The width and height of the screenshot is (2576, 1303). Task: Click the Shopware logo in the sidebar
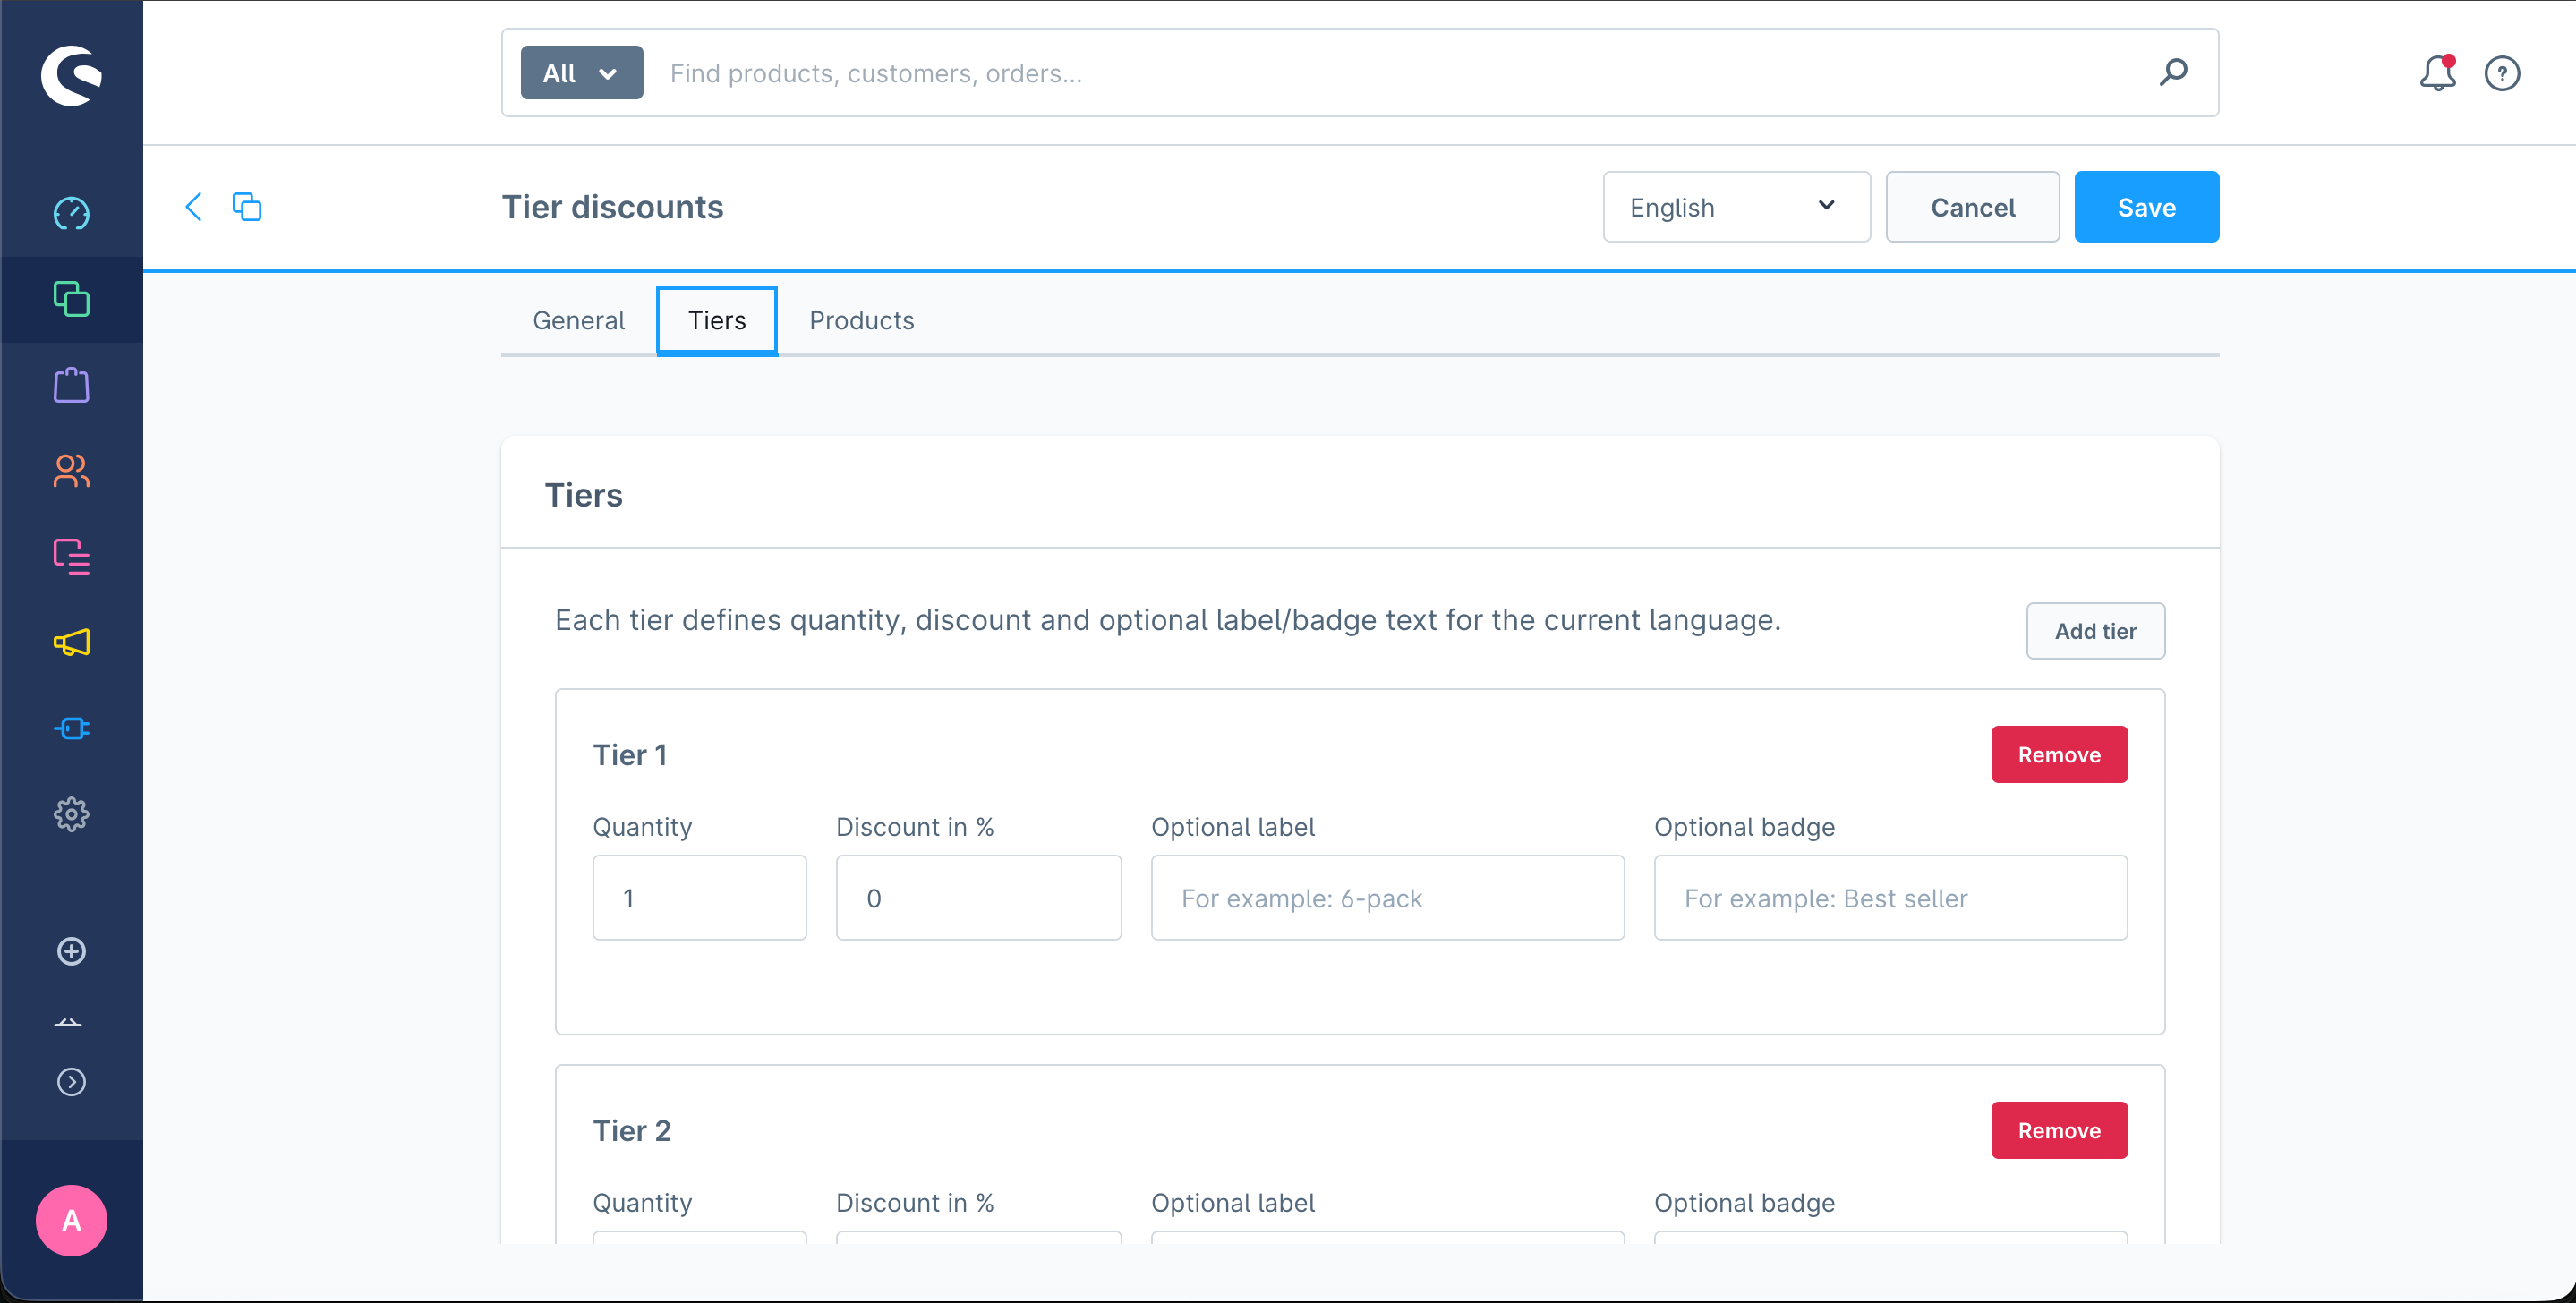(x=71, y=74)
